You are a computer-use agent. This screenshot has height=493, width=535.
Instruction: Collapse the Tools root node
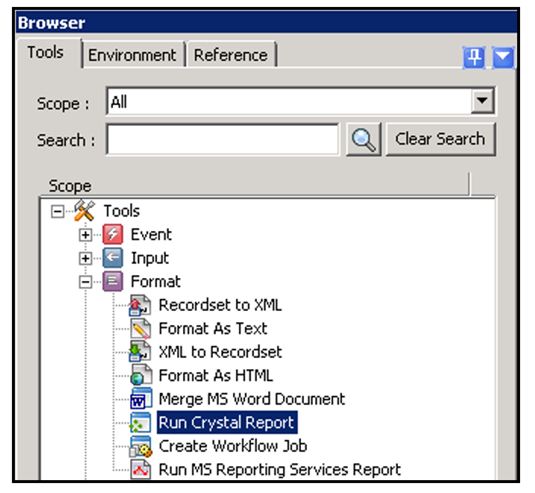(57, 212)
